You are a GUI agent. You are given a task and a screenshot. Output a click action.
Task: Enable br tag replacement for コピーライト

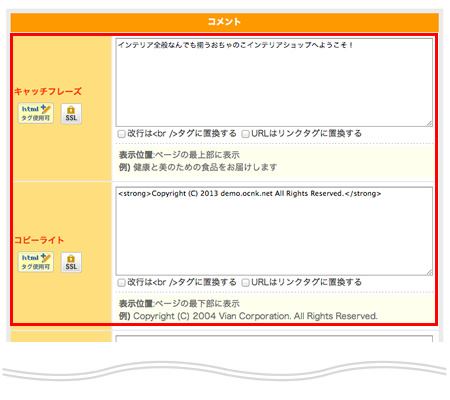tap(121, 283)
